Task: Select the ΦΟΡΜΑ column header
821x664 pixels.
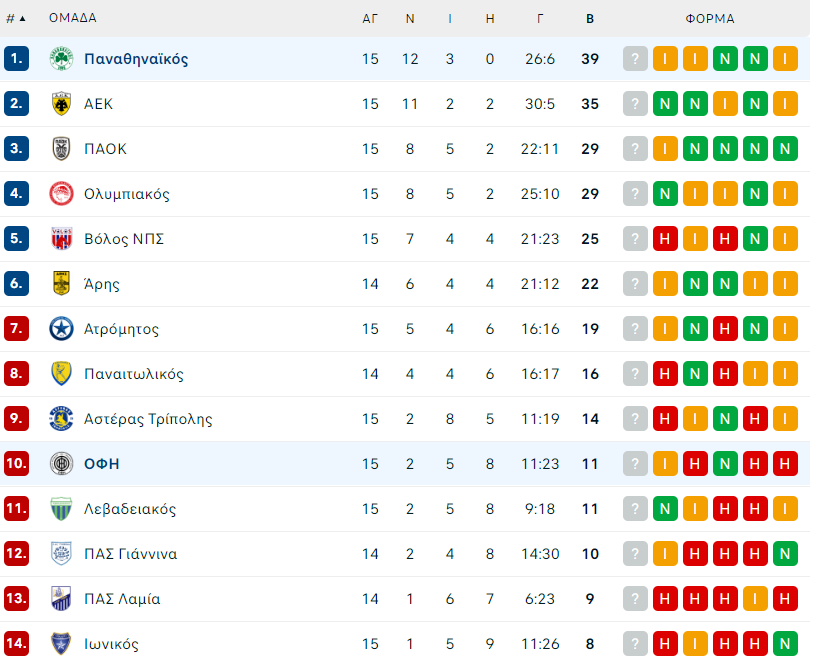Action: (x=710, y=19)
